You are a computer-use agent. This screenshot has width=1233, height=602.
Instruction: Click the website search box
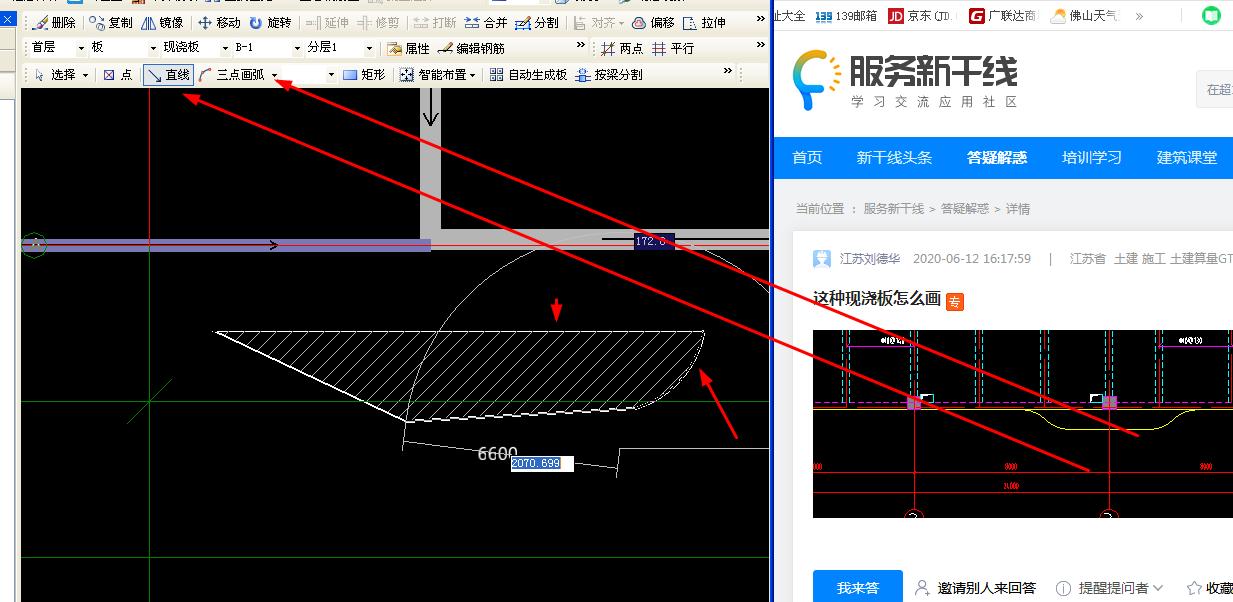[x=1214, y=89]
